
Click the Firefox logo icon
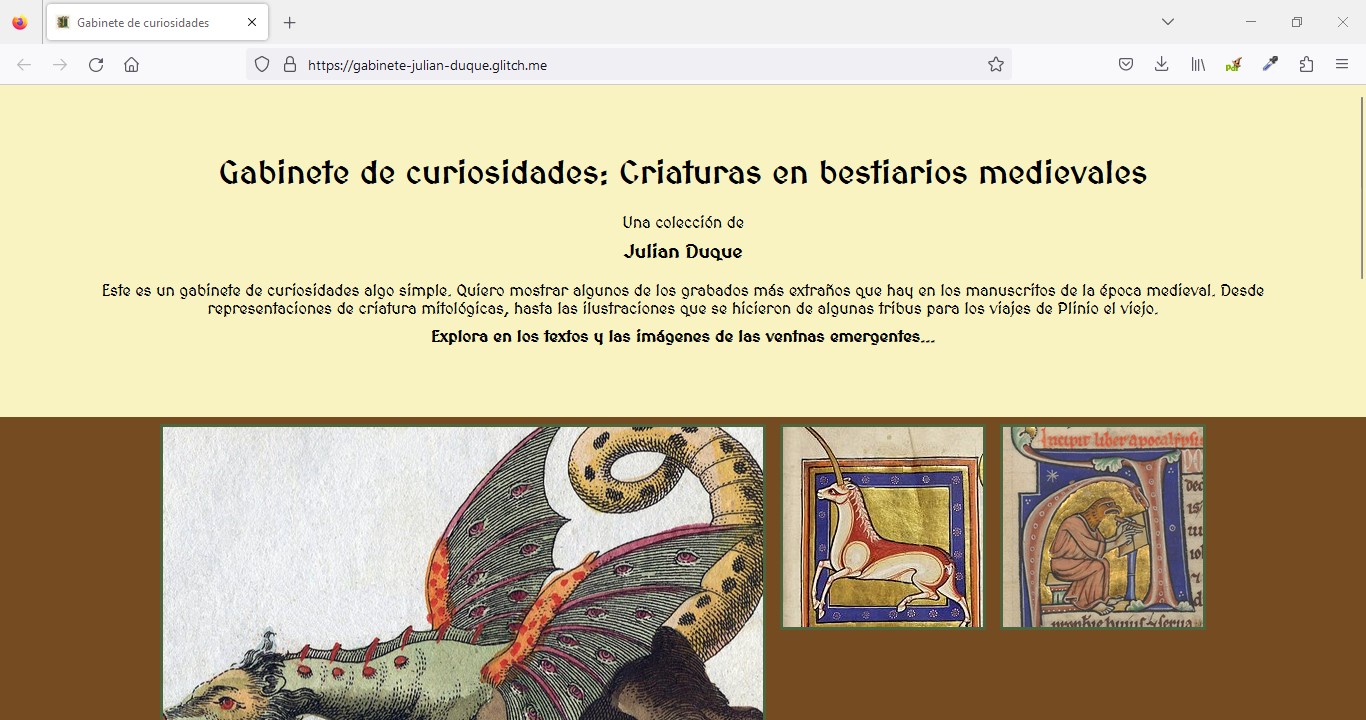[20, 22]
